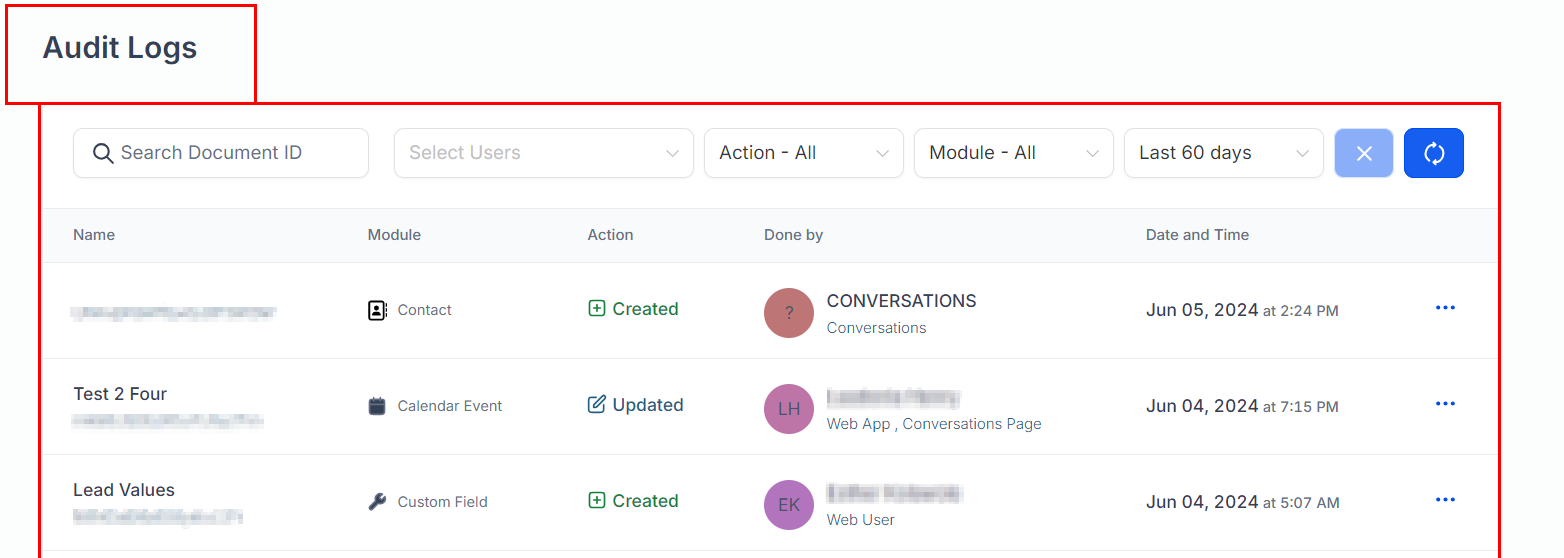Click the Date and Time column header
Viewport: 1564px width, 558px height.
[x=1197, y=235]
